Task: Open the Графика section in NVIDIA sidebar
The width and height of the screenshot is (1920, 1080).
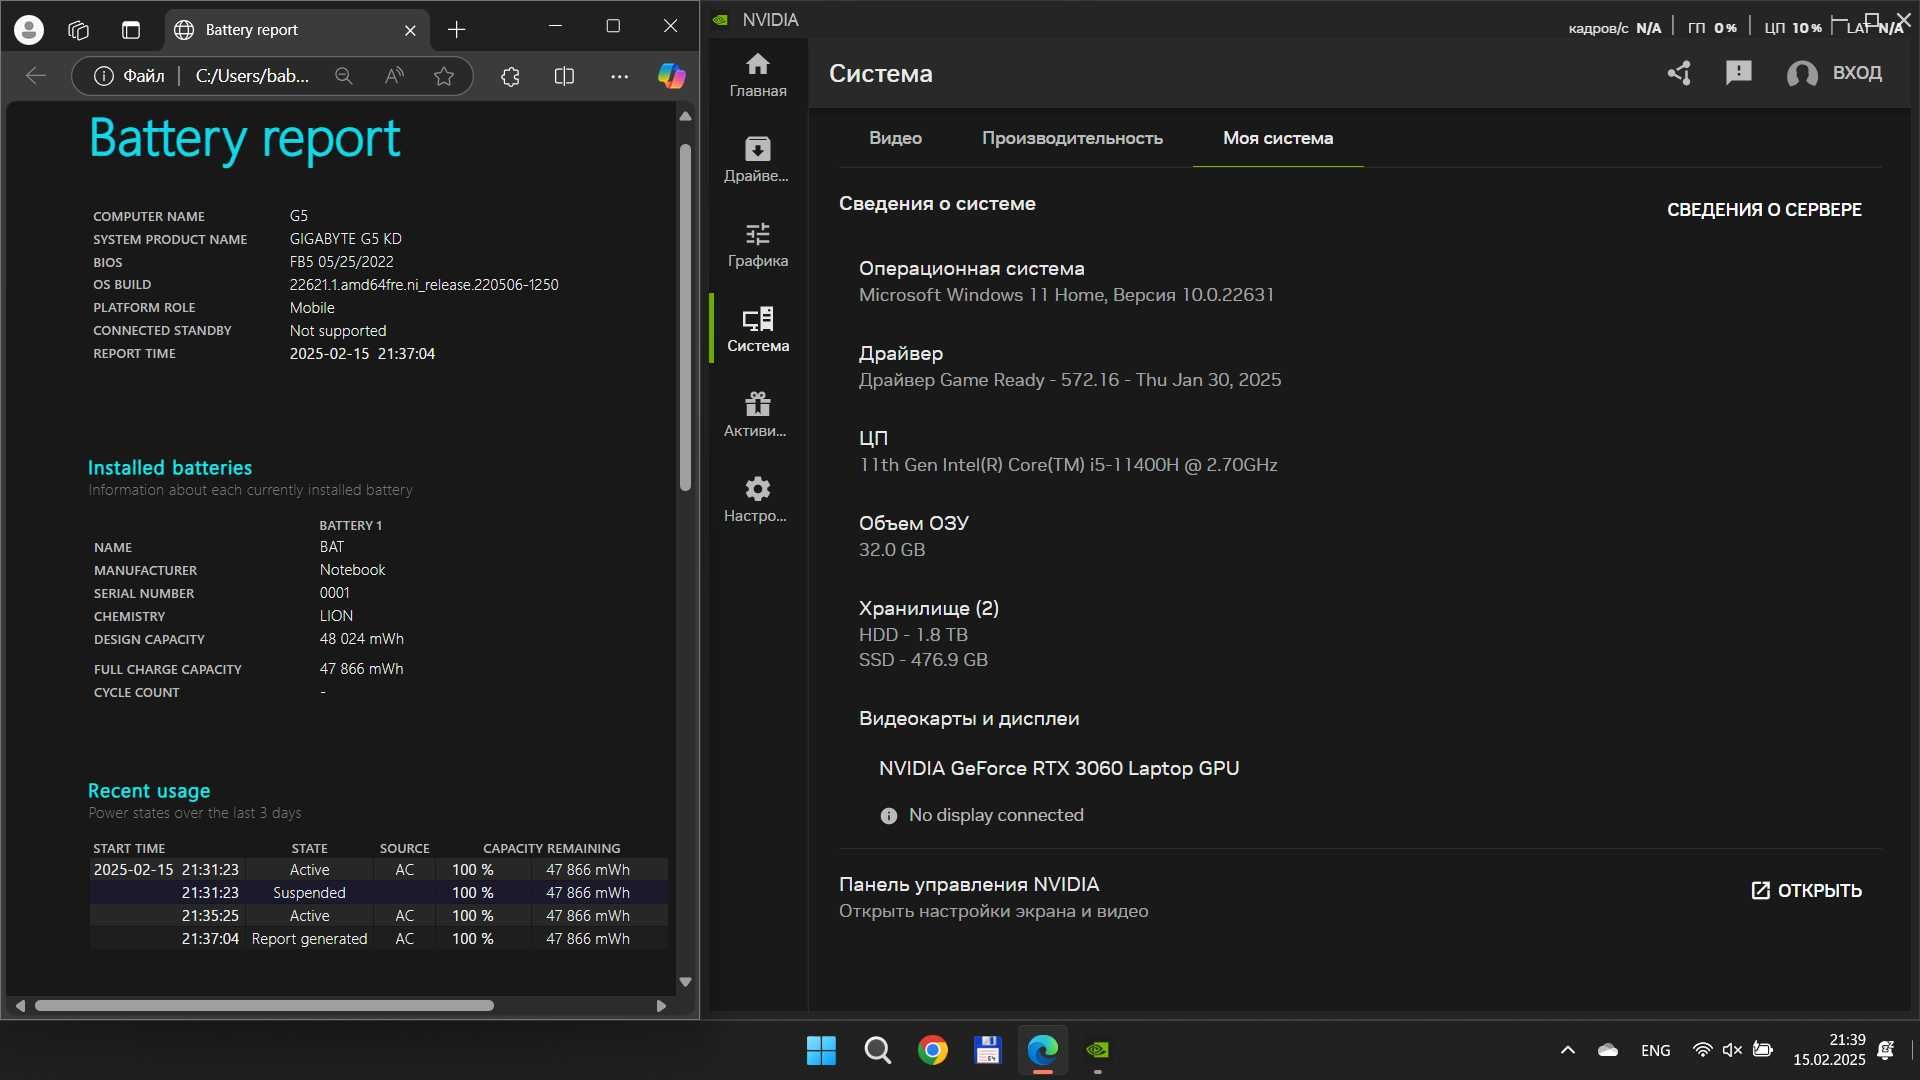Action: click(757, 245)
